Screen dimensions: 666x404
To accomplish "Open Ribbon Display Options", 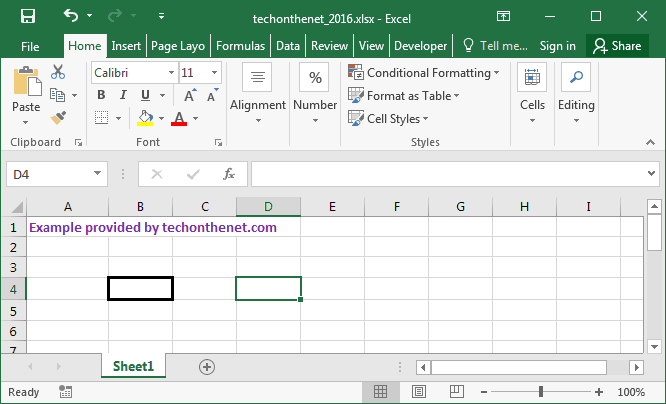I will [x=503, y=16].
